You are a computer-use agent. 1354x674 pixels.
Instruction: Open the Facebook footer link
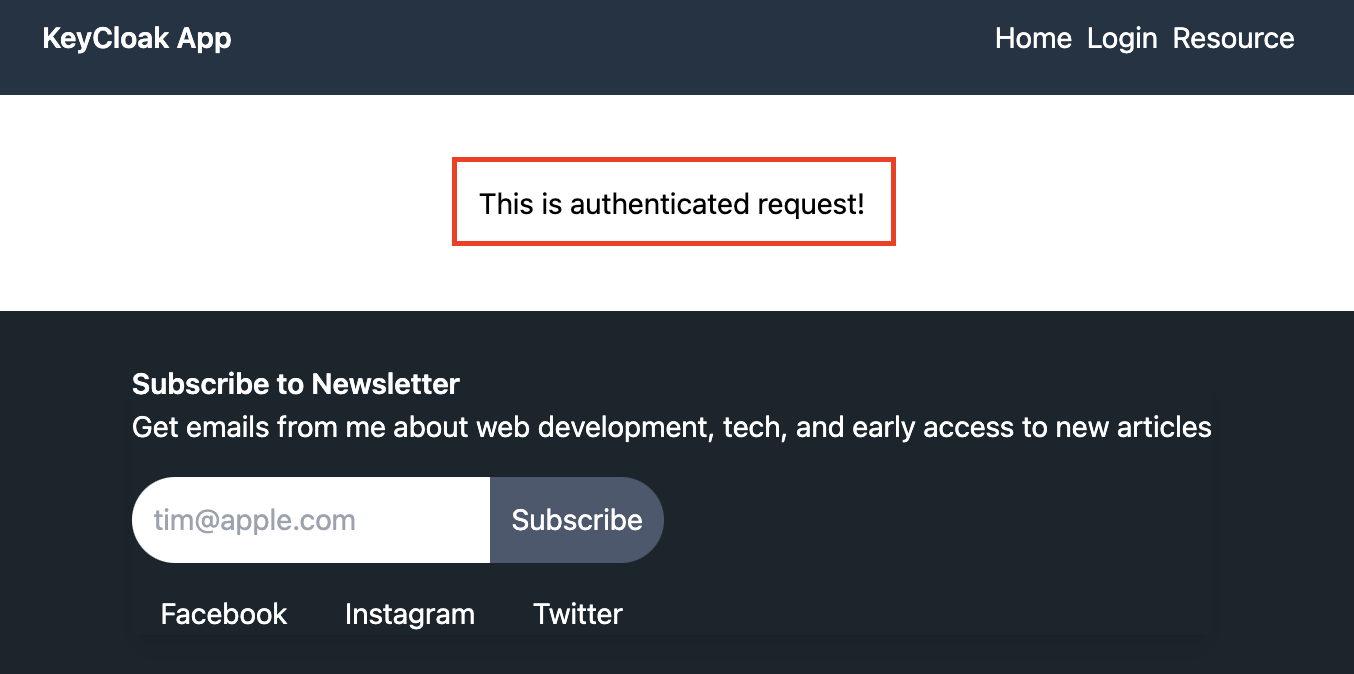[x=224, y=614]
